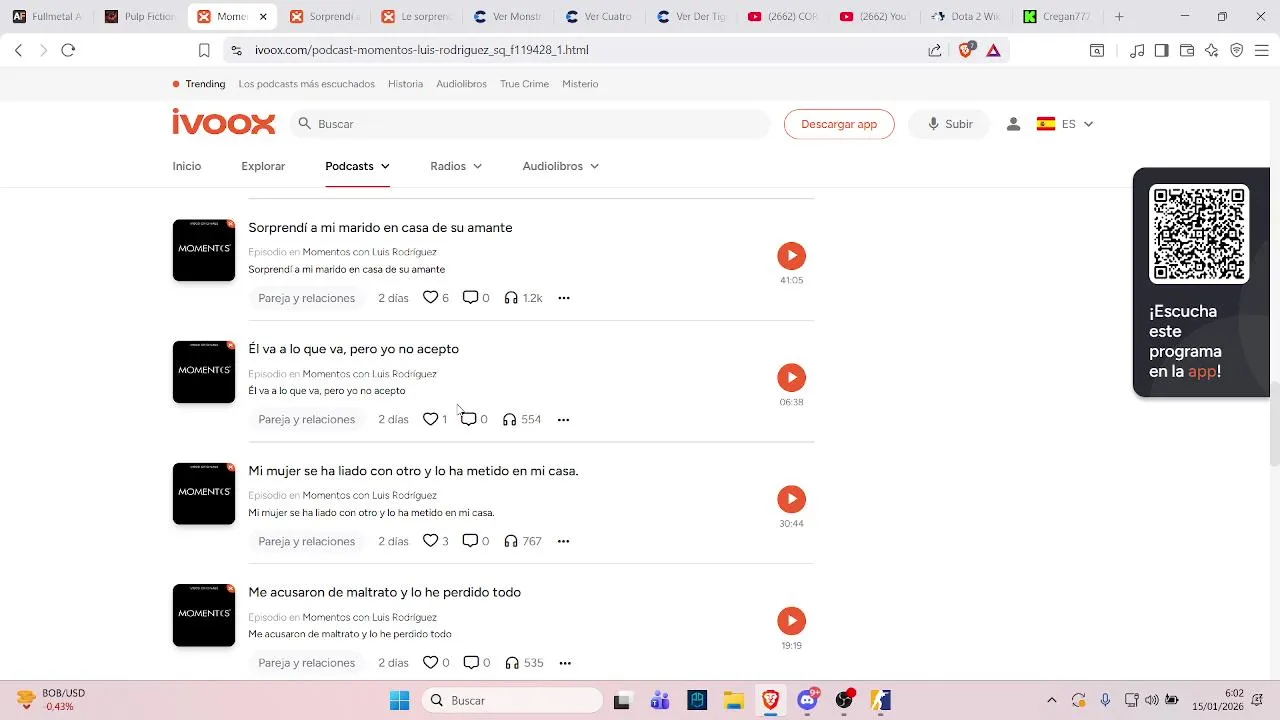Open the Windows Start menu
The width and height of the screenshot is (1280, 720).
coord(399,700)
